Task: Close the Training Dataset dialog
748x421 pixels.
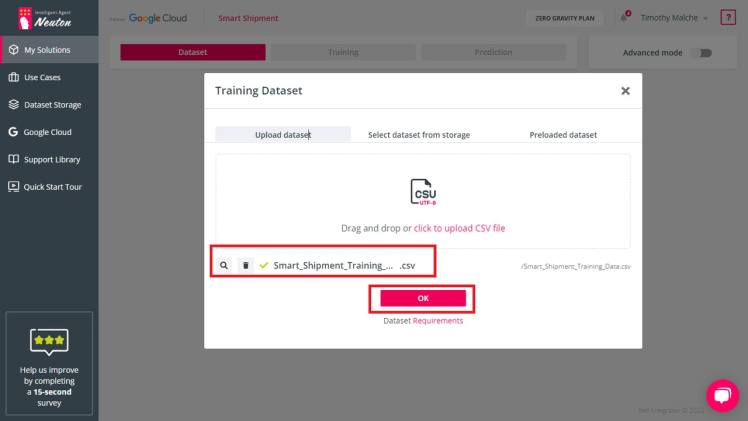Action: tap(625, 91)
